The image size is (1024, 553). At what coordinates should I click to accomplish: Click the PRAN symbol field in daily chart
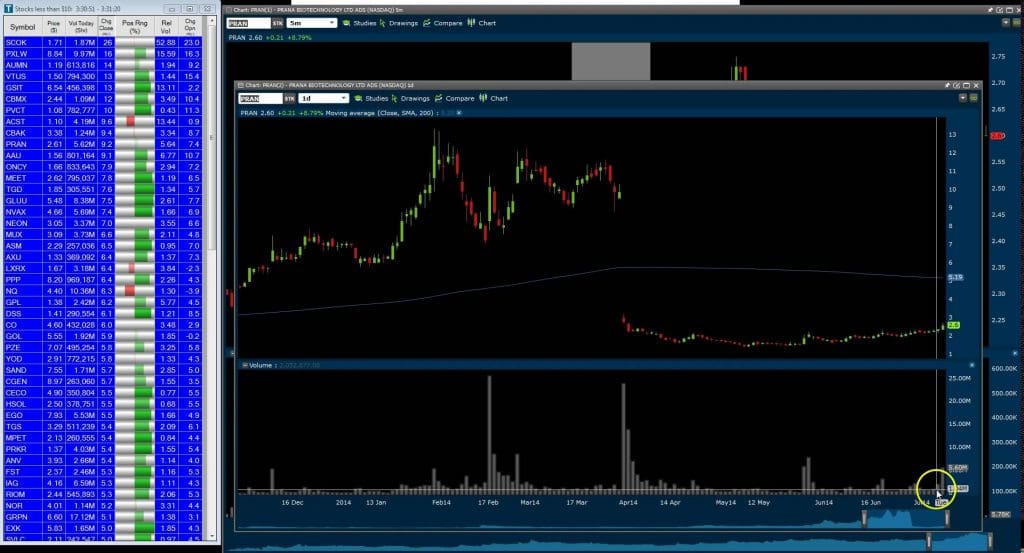pyautogui.click(x=260, y=99)
